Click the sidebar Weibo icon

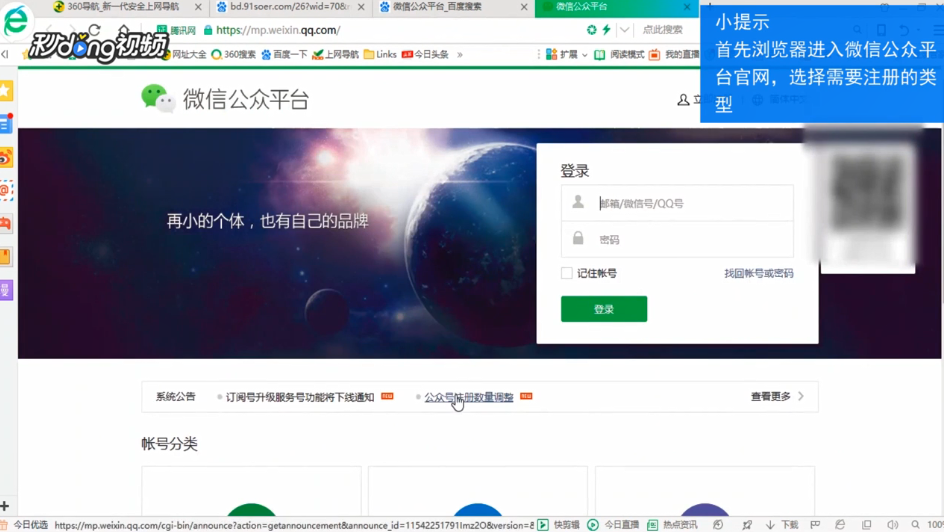[6, 158]
